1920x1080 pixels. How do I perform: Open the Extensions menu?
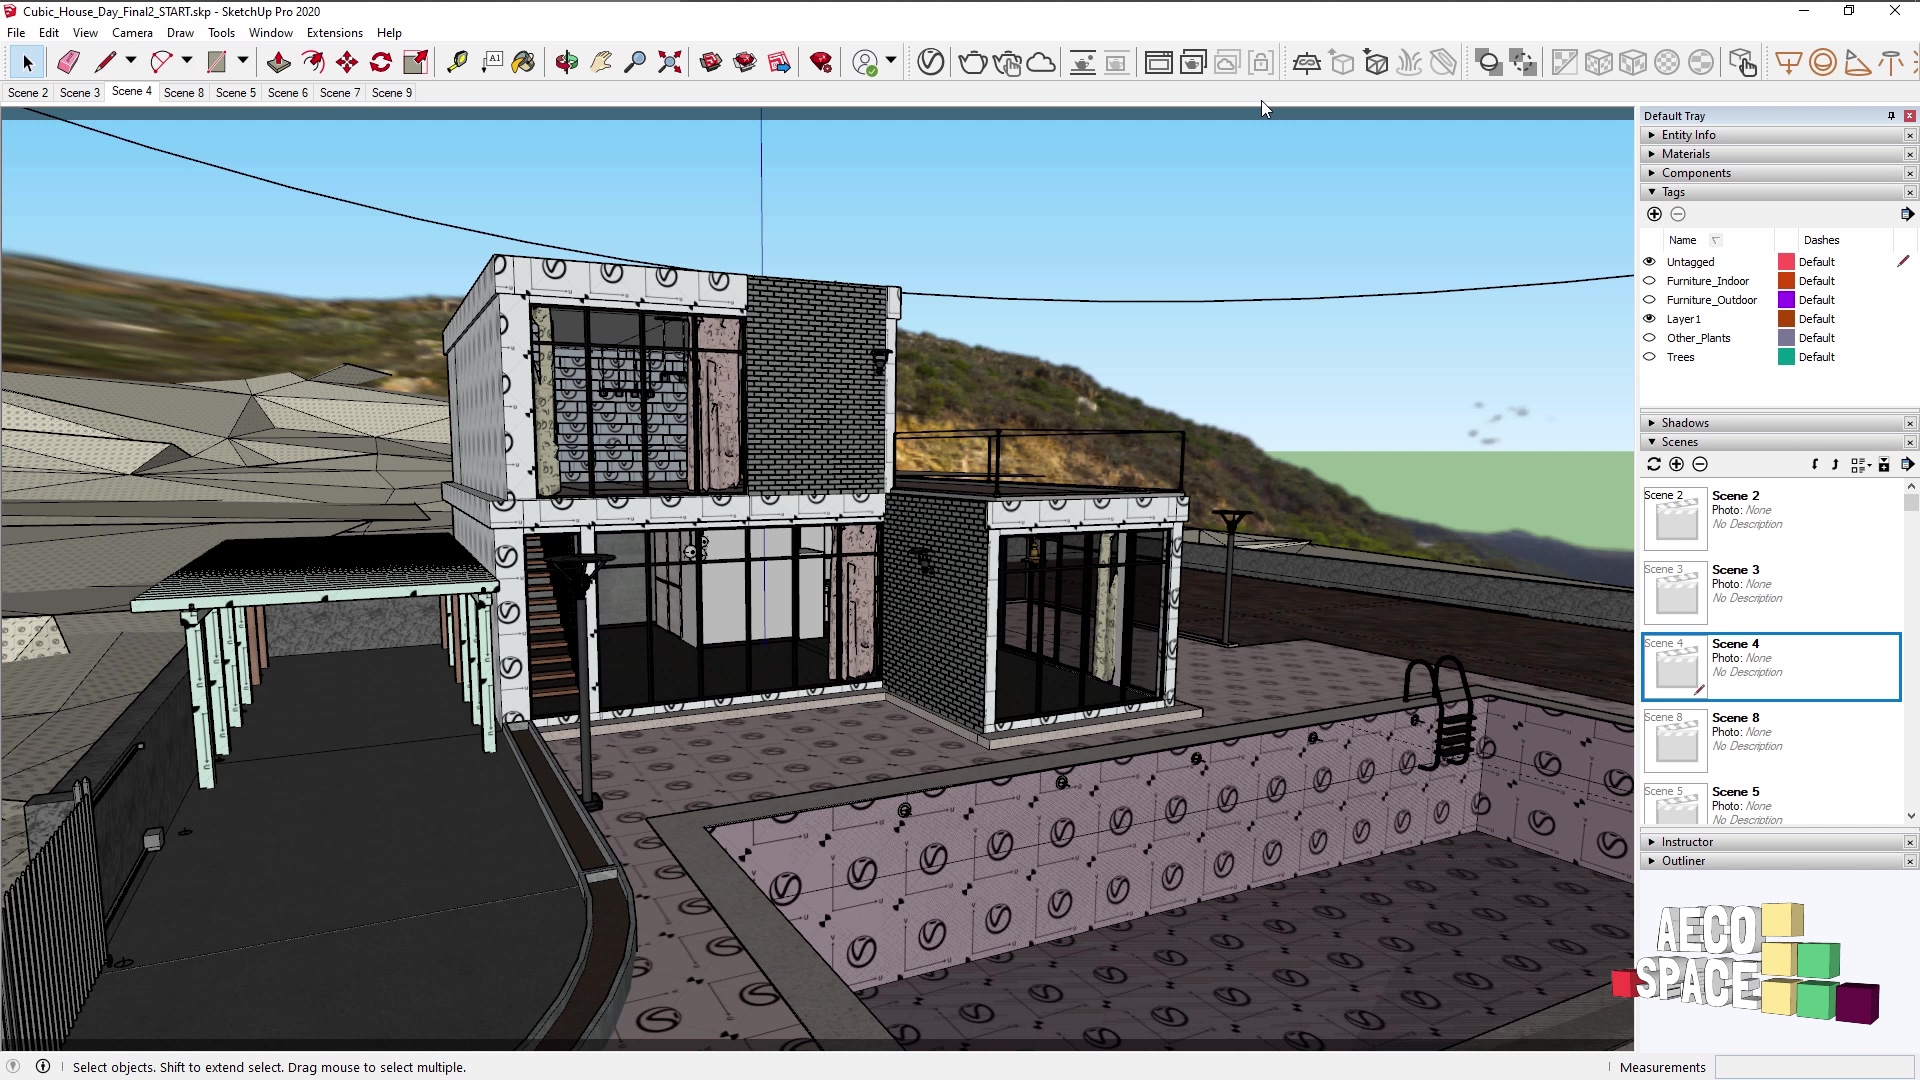coord(334,32)
